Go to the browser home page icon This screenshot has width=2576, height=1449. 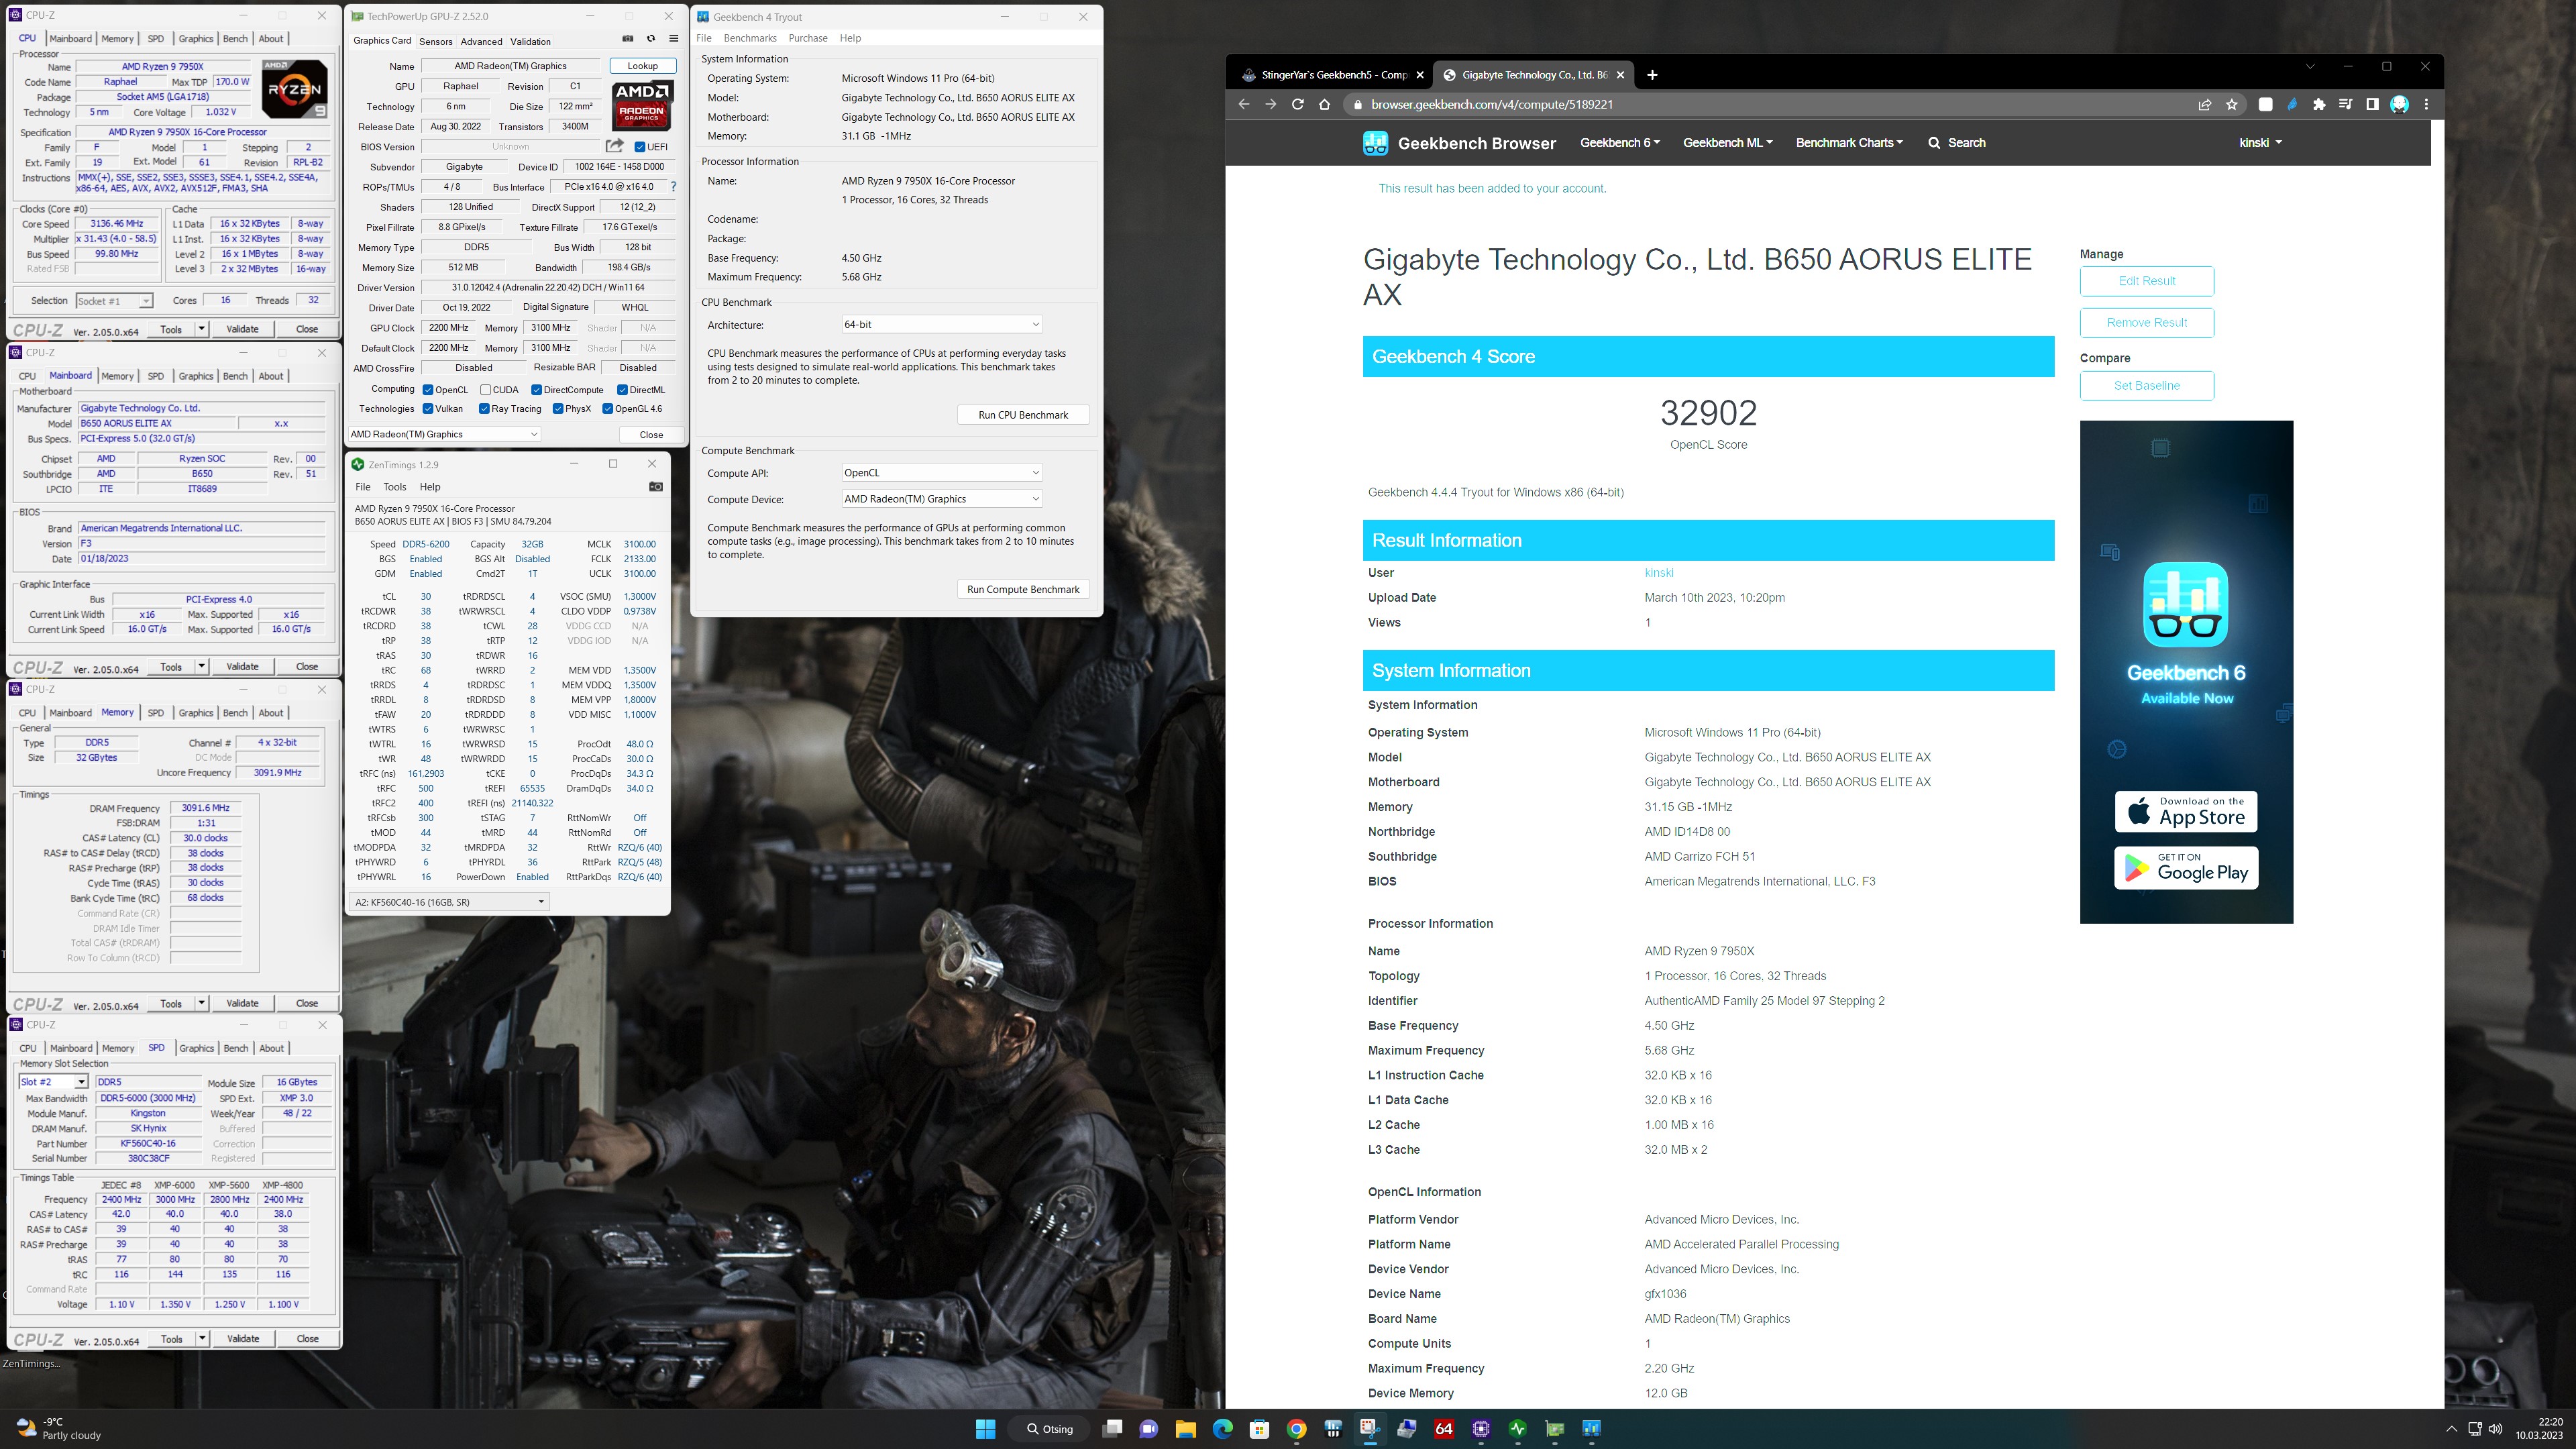1325,104
